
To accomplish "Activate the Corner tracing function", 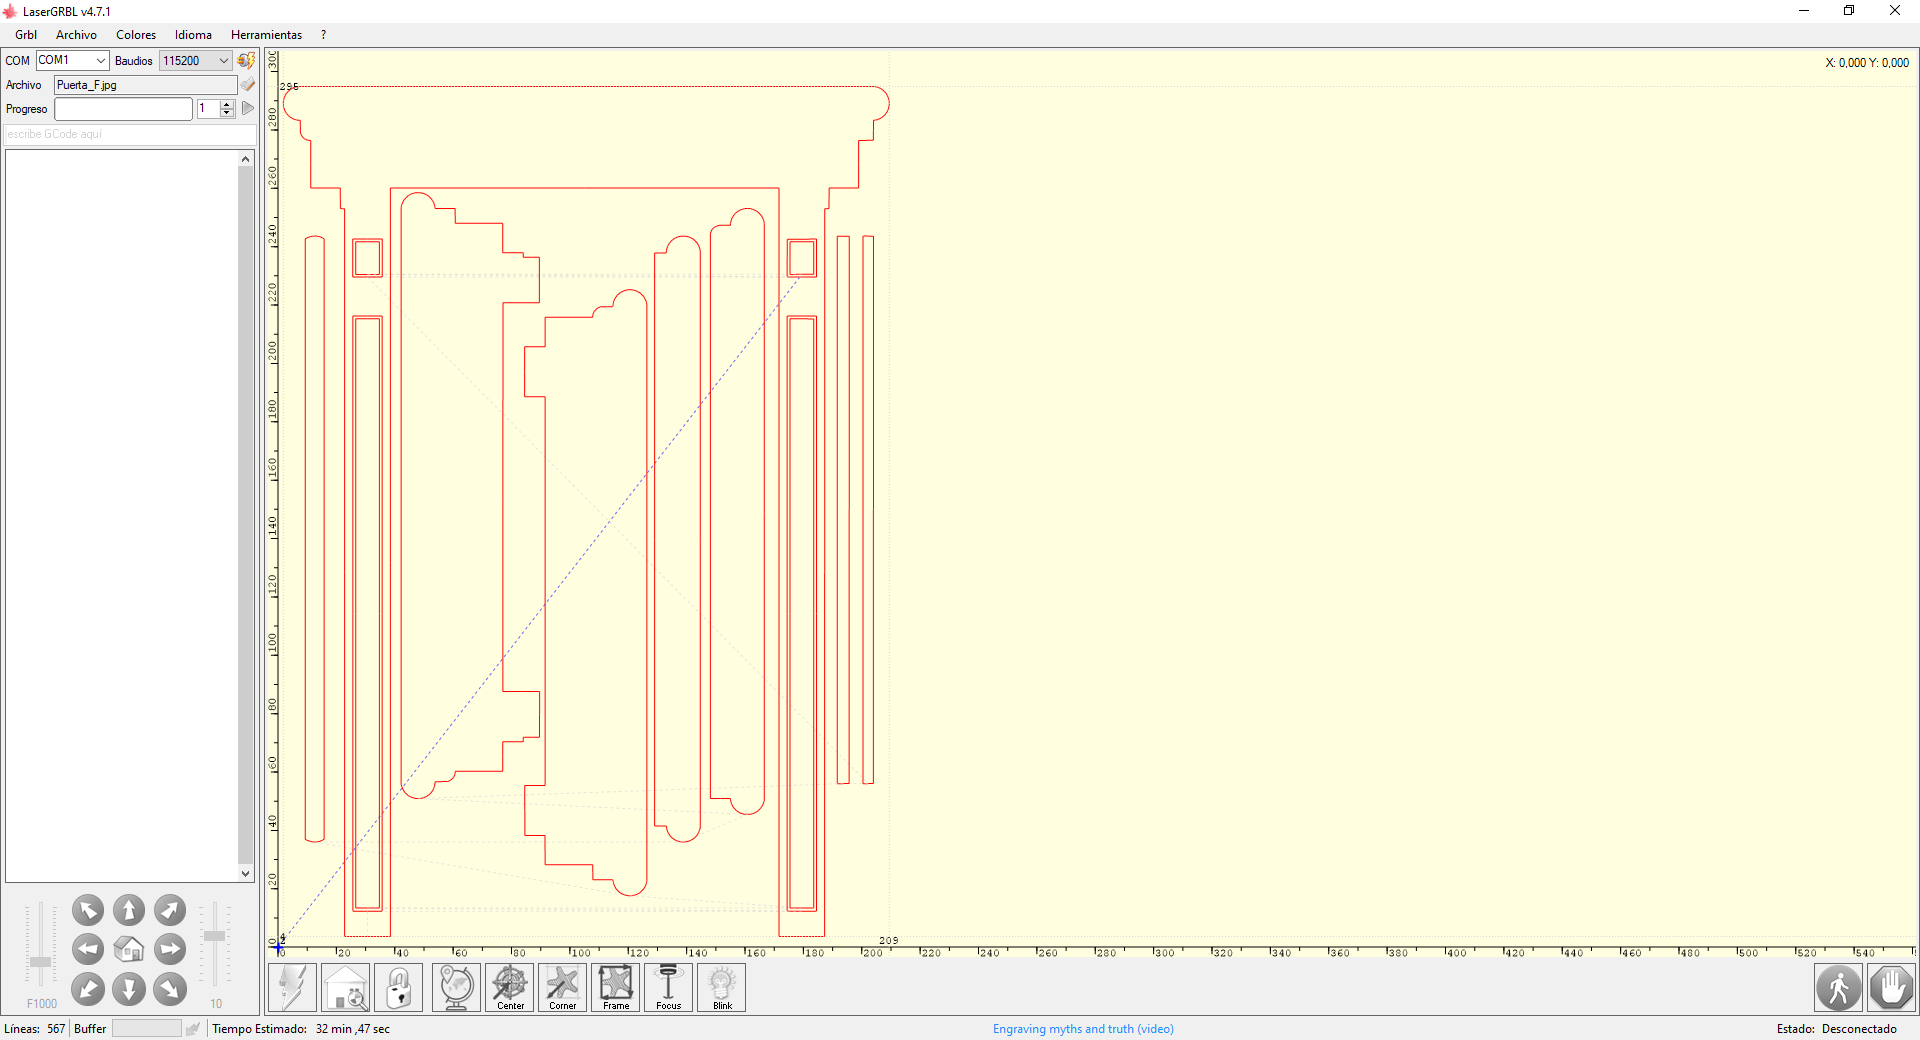I will [562, 988].
